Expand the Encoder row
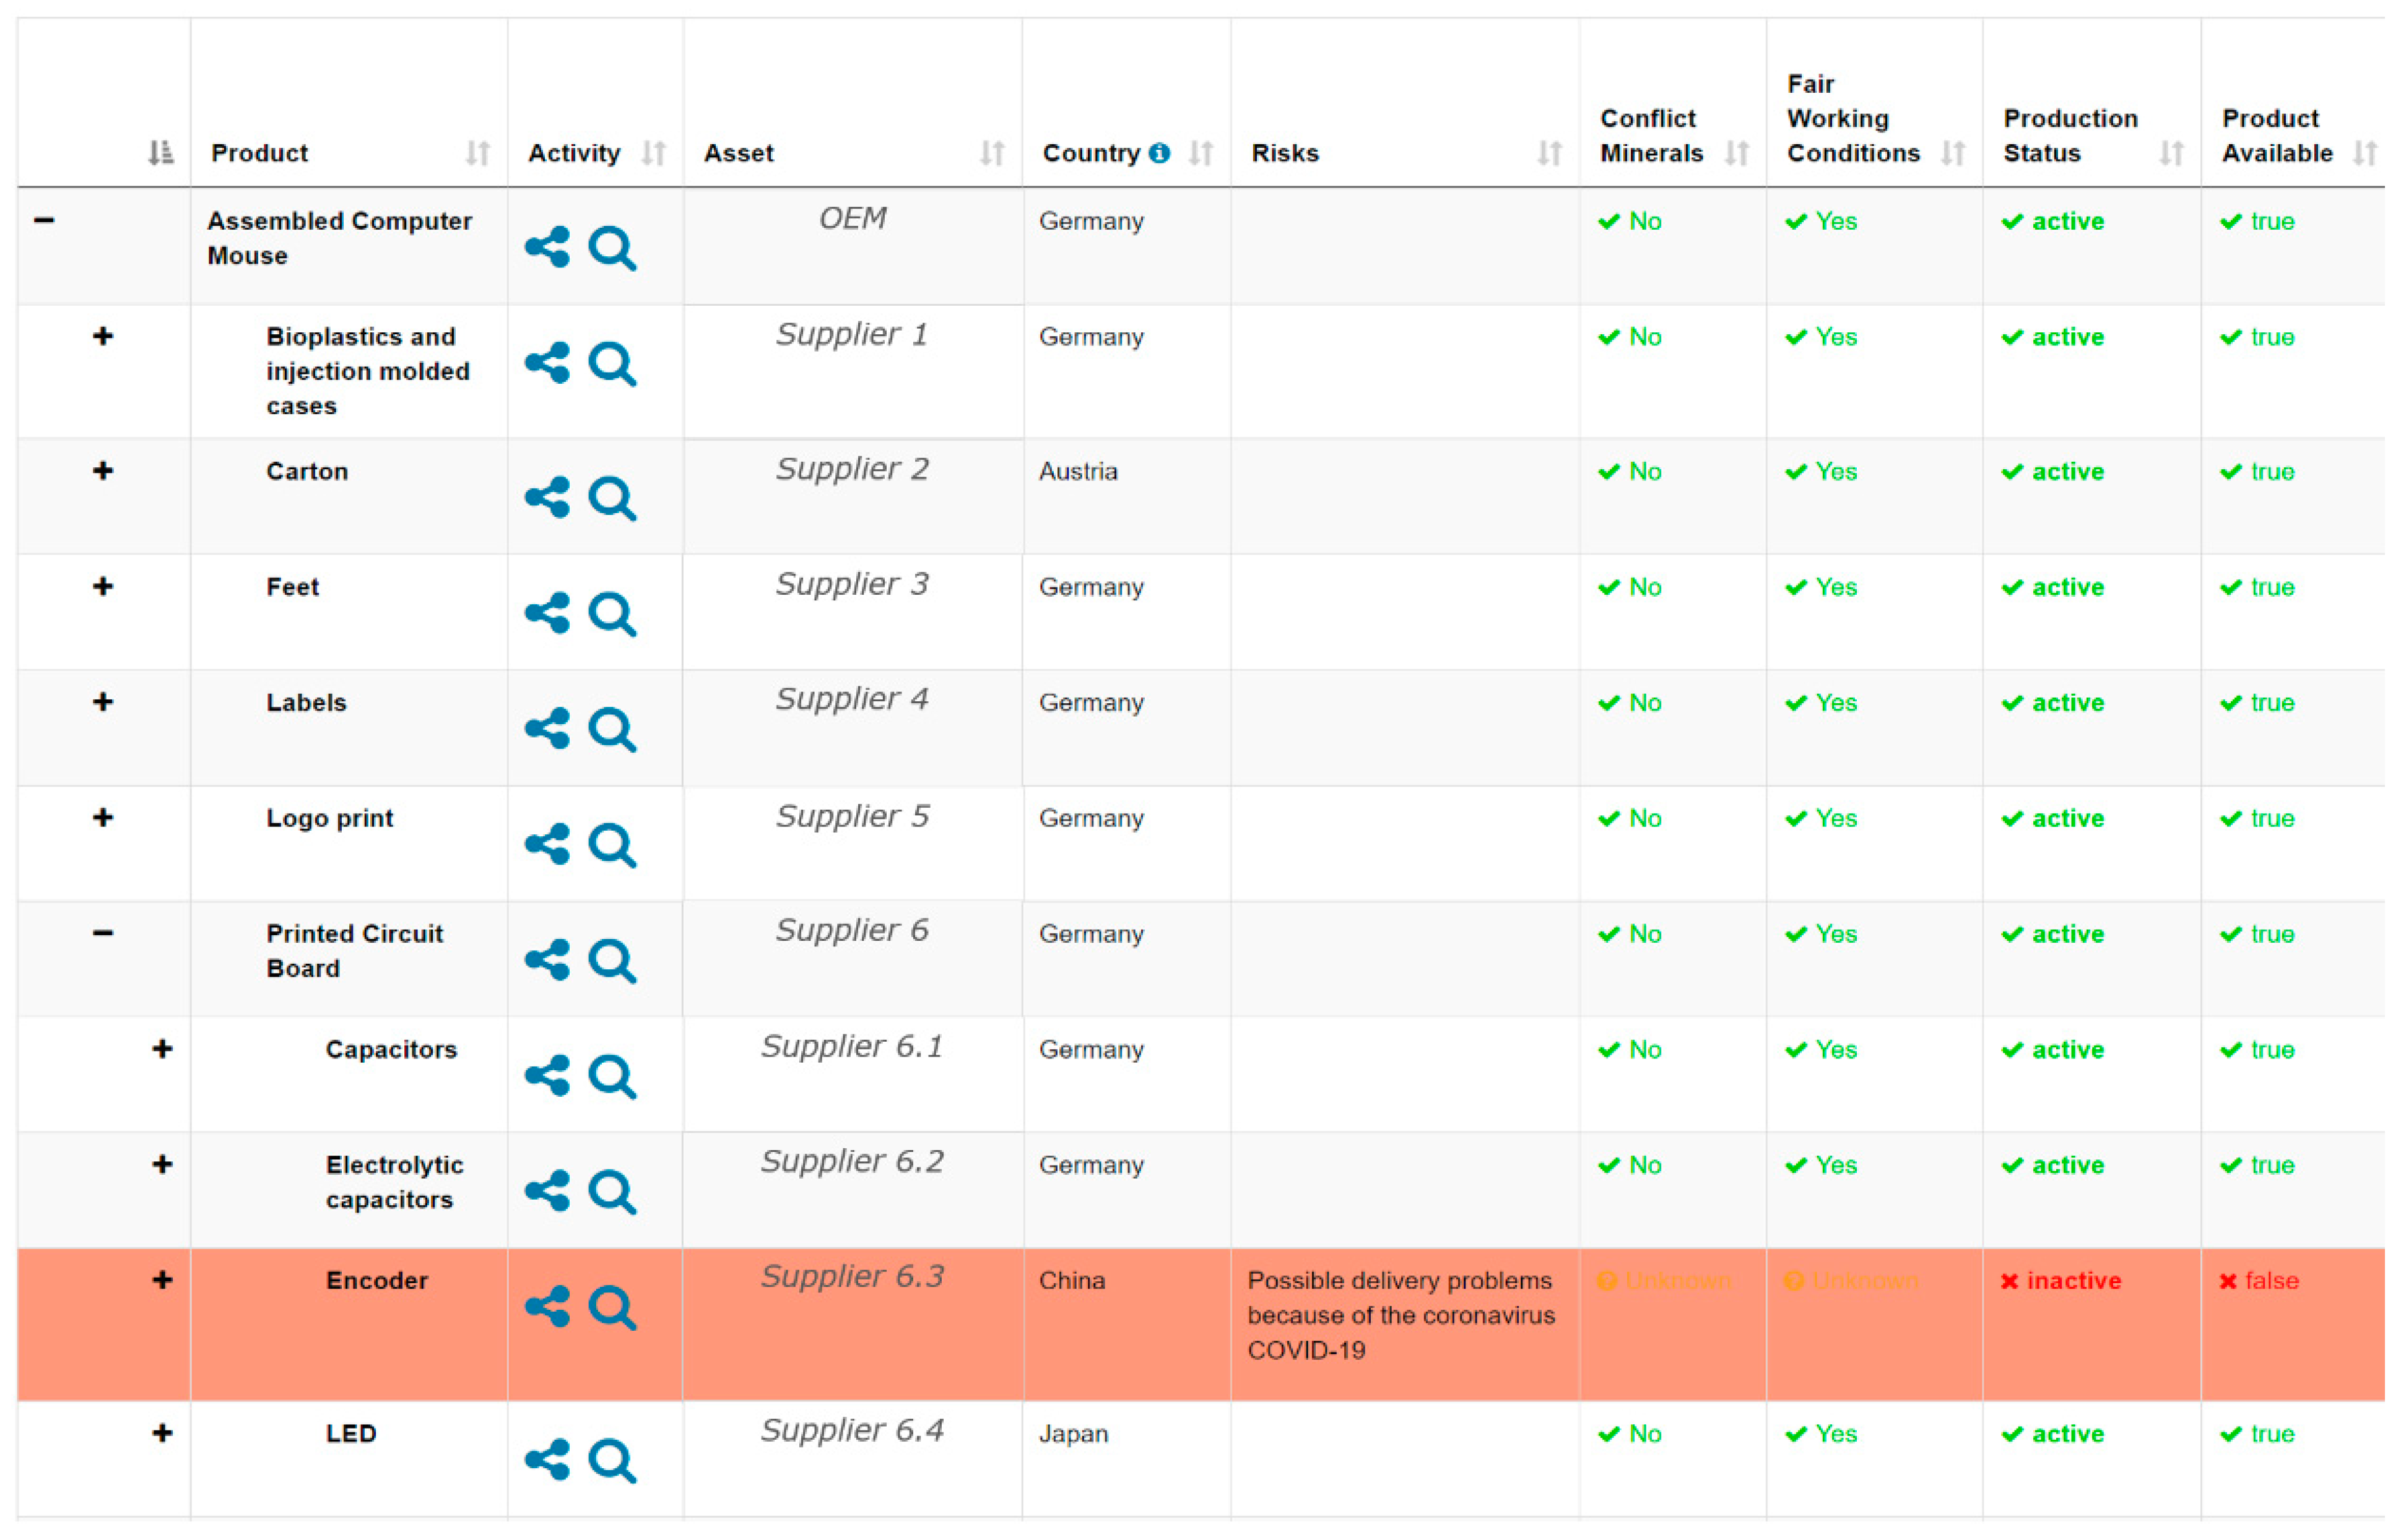Screen dimensions: 2406x1540 point(162,1281)
